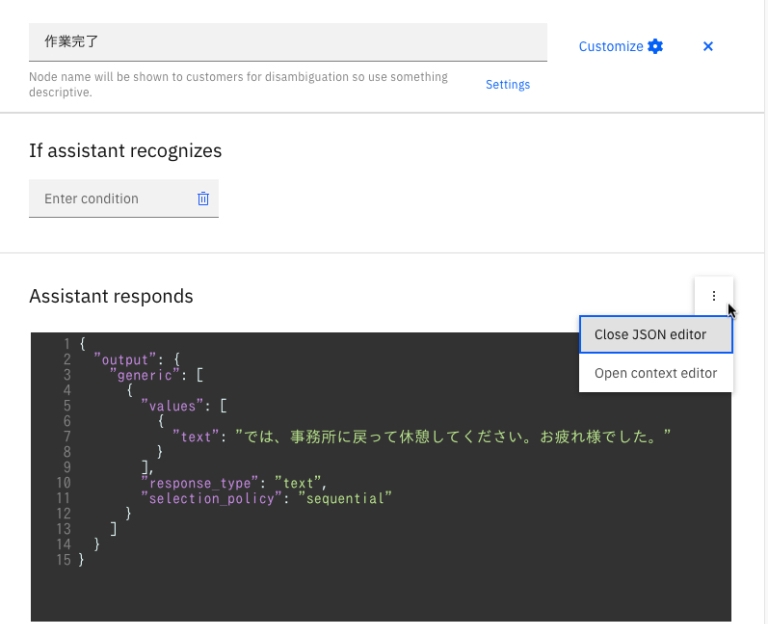Click the "values" key in JSON editor

[x=175, y=405]
